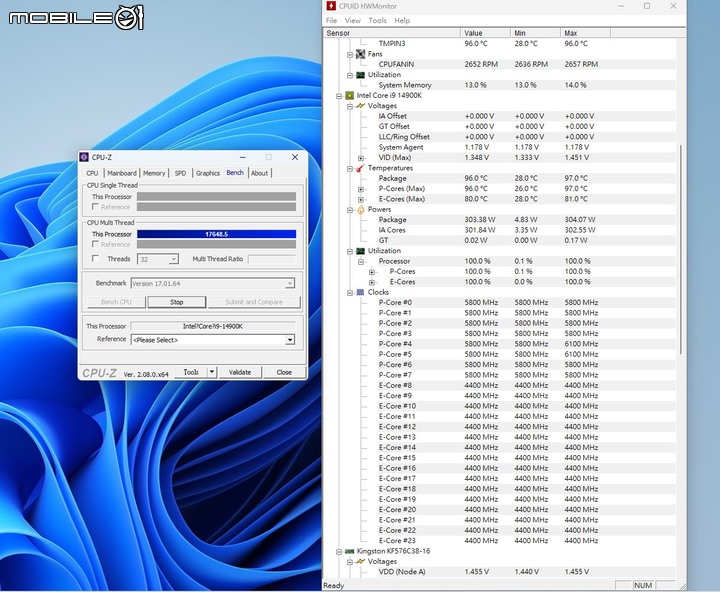Open the About tab in CPU-Z
This screenshot has width=720, height=592.
pos(259,173)
